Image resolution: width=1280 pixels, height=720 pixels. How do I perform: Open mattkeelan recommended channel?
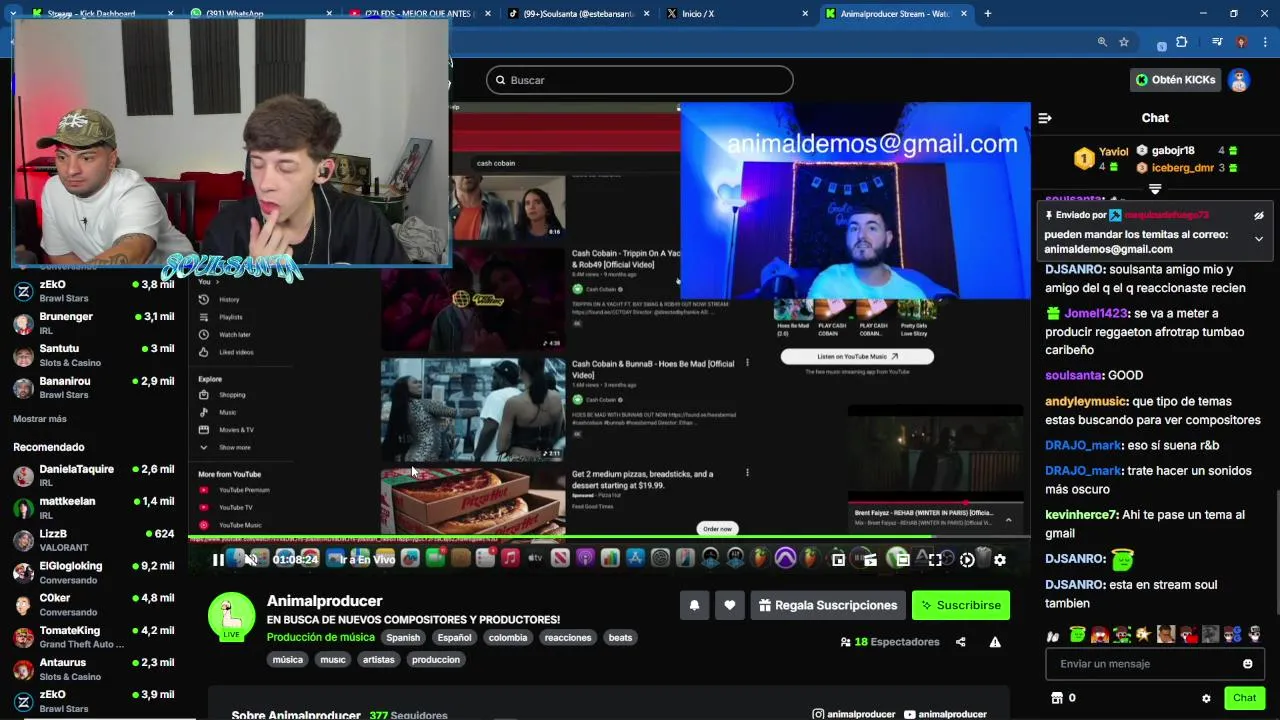95,508
